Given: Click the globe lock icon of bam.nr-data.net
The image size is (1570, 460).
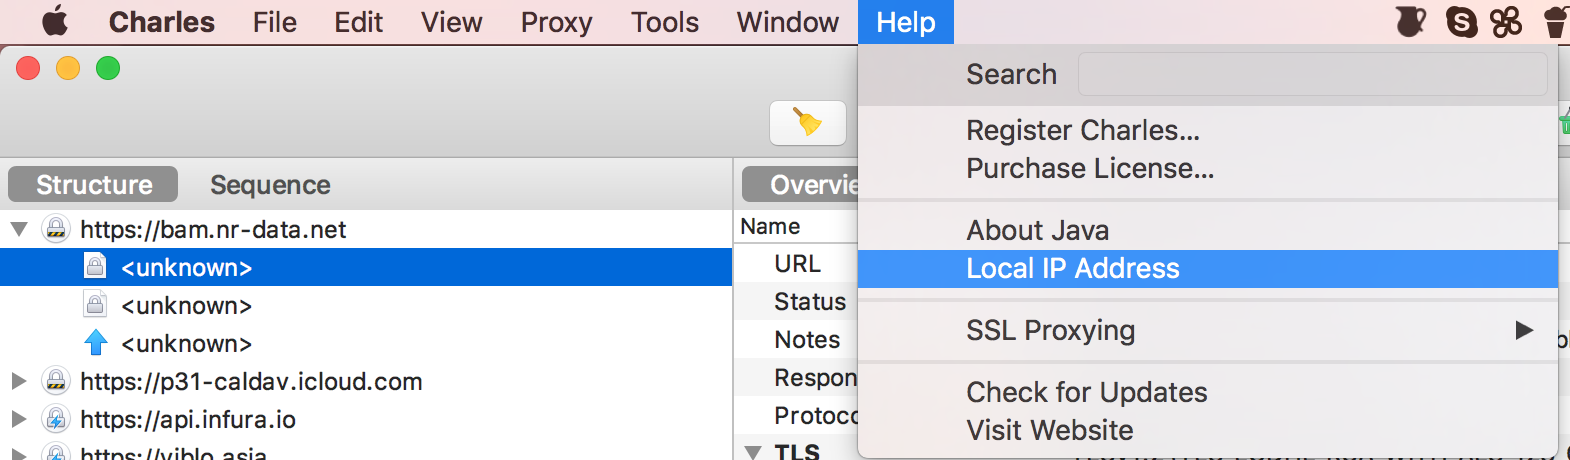Looking at the screenshot, I should tap(56, 229).
